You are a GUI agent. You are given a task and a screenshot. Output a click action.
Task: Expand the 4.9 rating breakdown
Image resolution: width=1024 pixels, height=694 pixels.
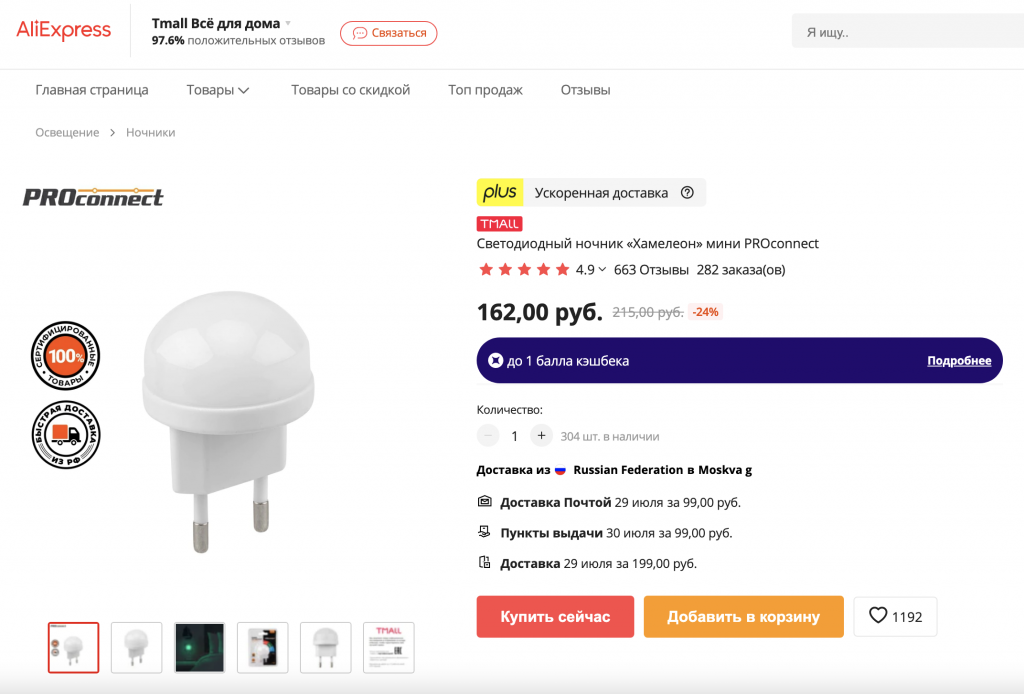click(x=603, y=270)
